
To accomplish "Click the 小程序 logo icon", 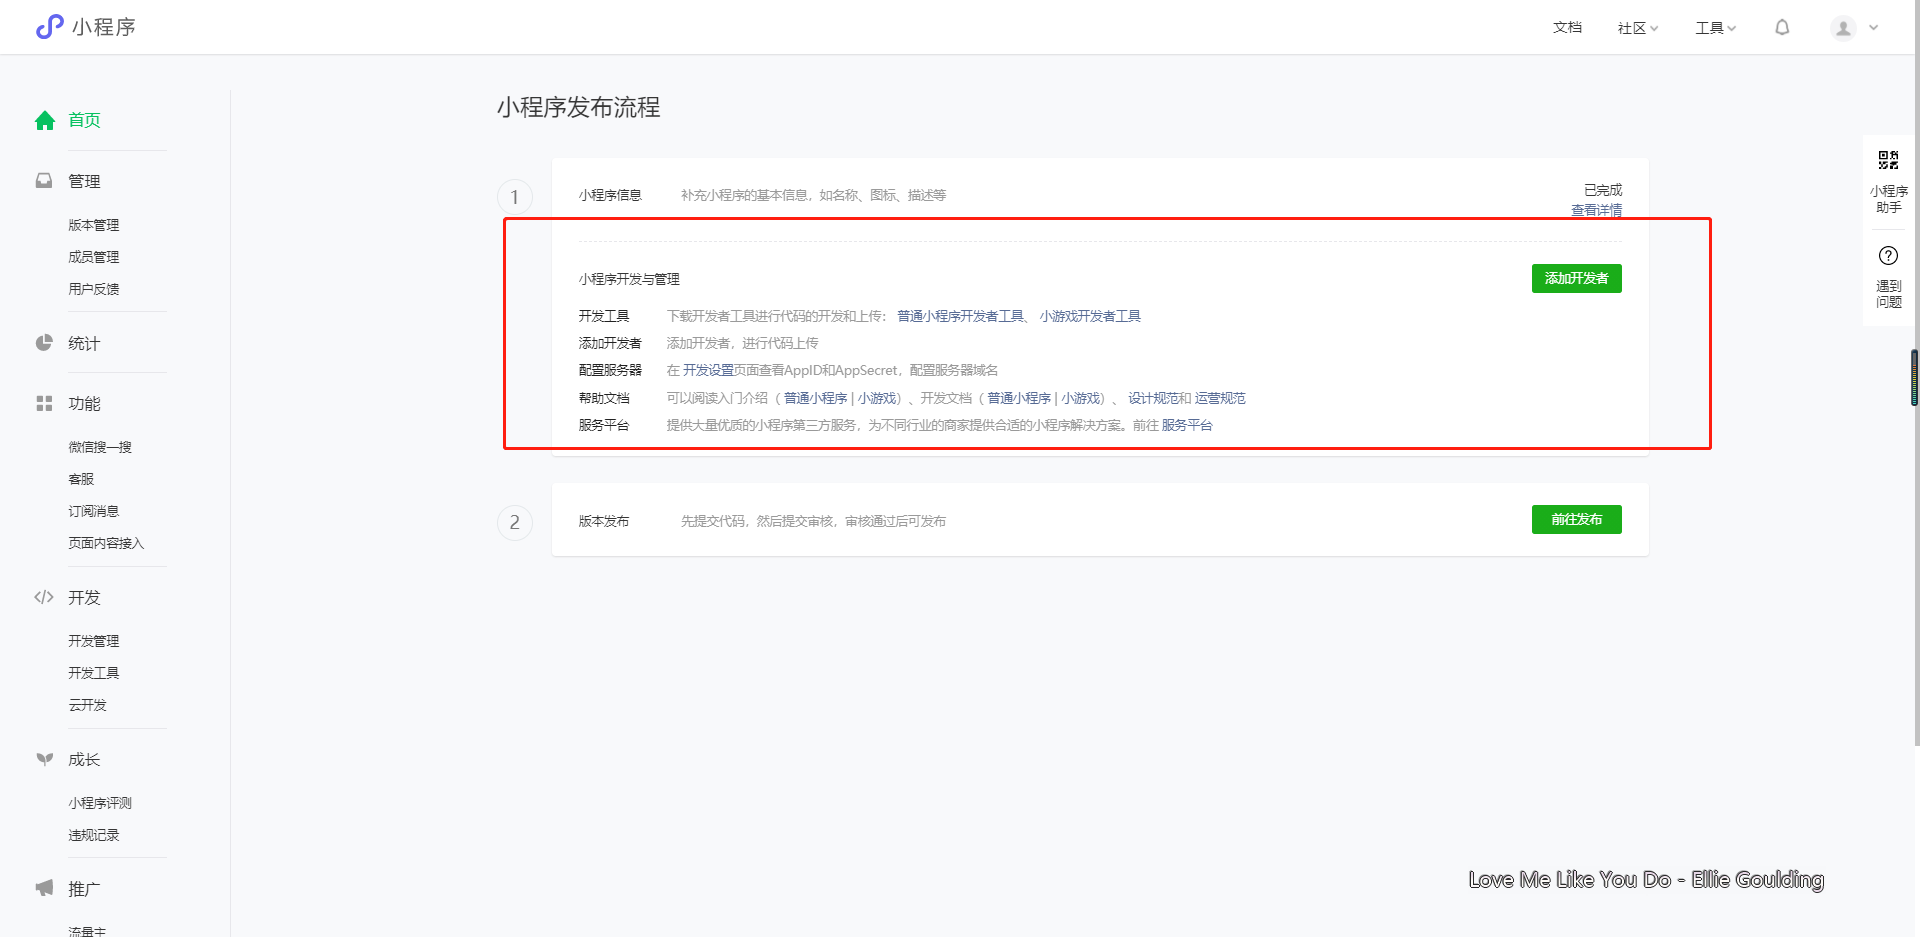I will click(49, 27).
